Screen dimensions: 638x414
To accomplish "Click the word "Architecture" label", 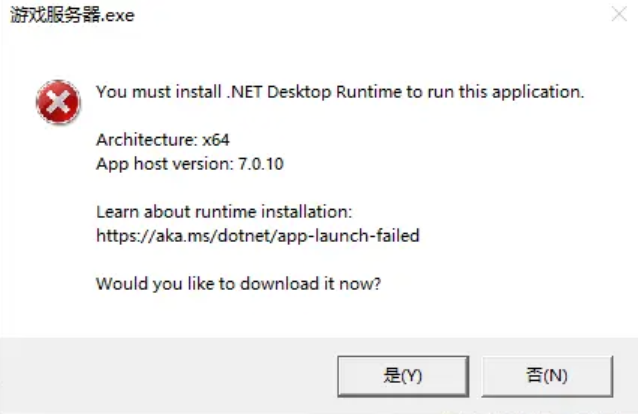I will tap(146, 139).
